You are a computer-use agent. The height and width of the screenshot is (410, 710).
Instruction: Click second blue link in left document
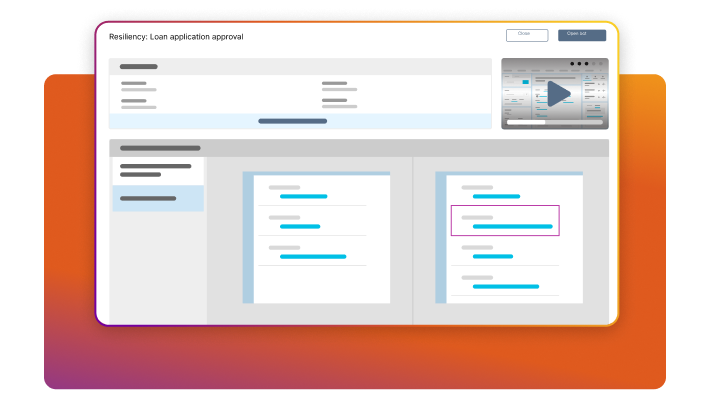[x=300, y=227]
